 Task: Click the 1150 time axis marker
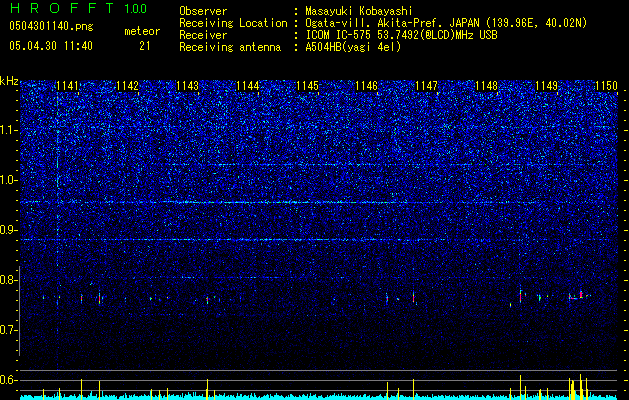[x=607, y=86]
